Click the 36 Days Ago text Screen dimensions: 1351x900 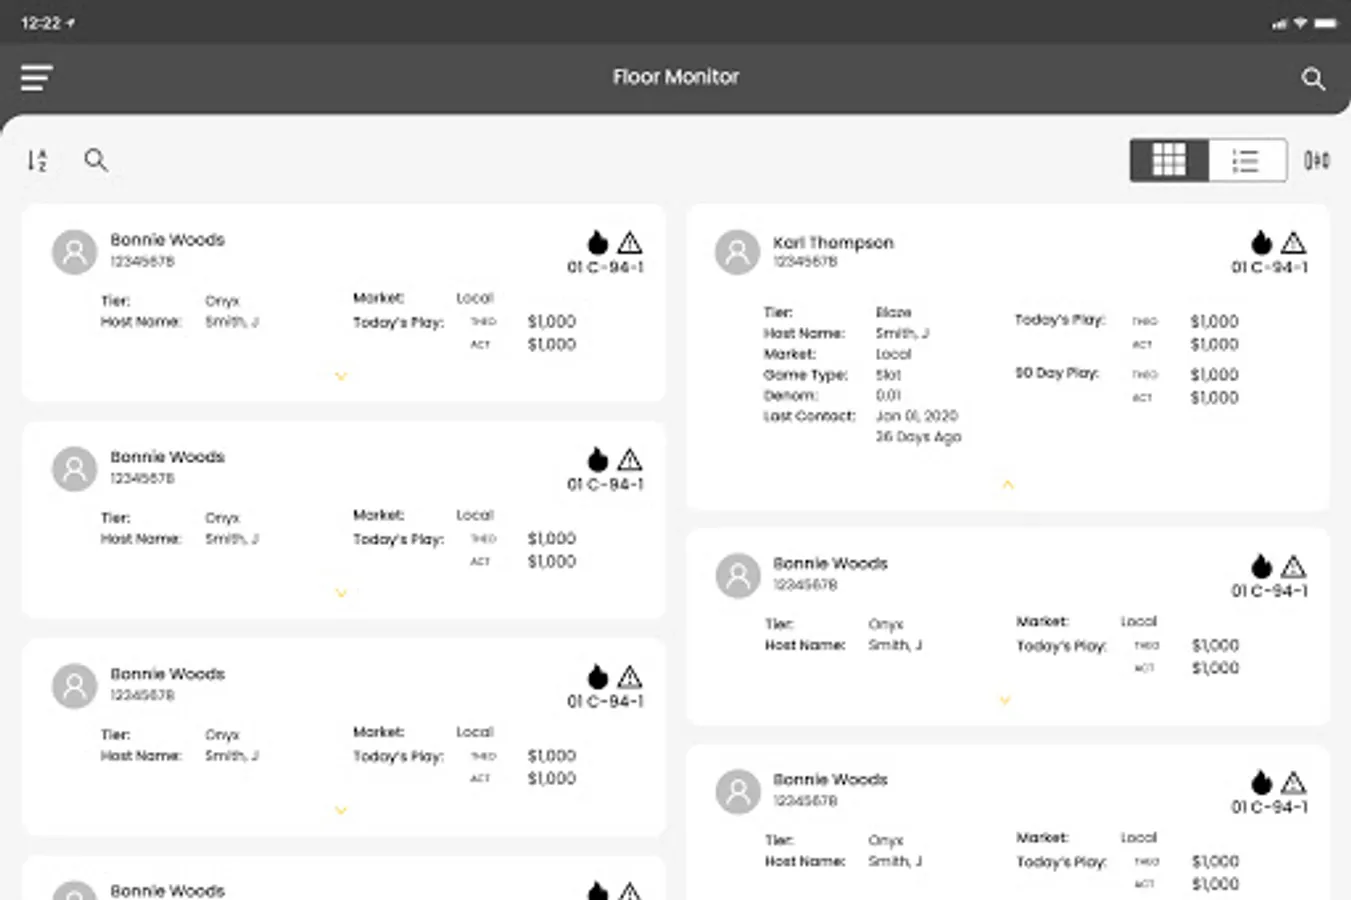tap(918, 436)
